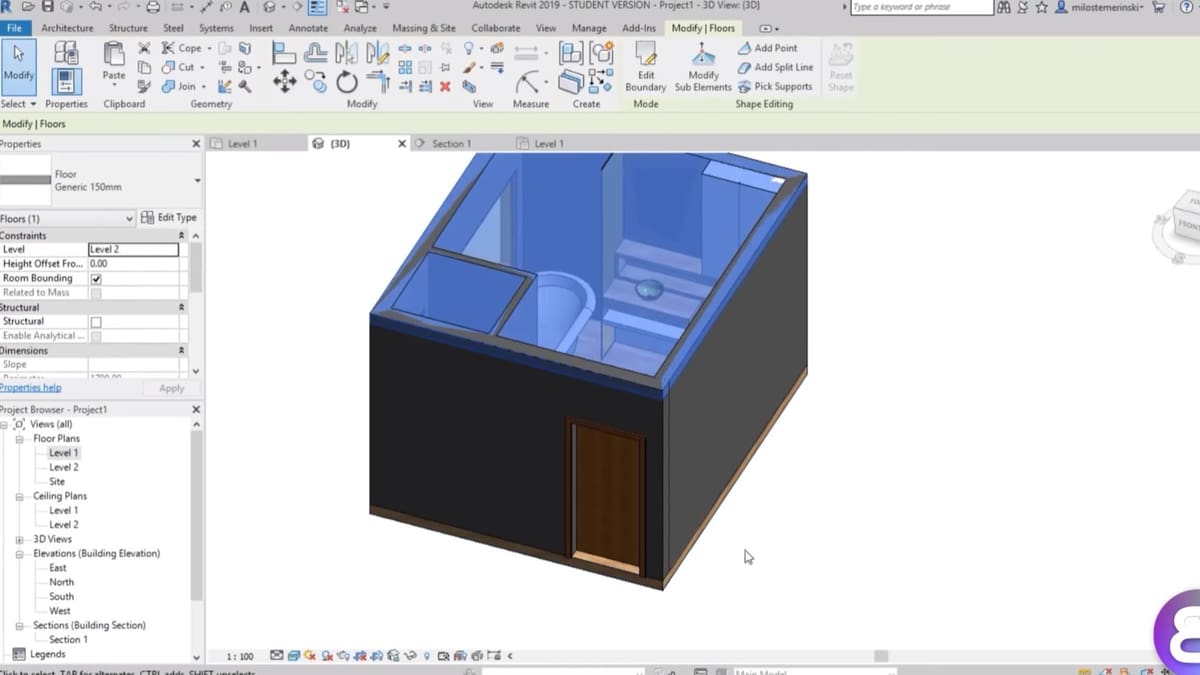
Task: Toggle Enable Analytical Model checkbox
Action: (x=96, y=336)
